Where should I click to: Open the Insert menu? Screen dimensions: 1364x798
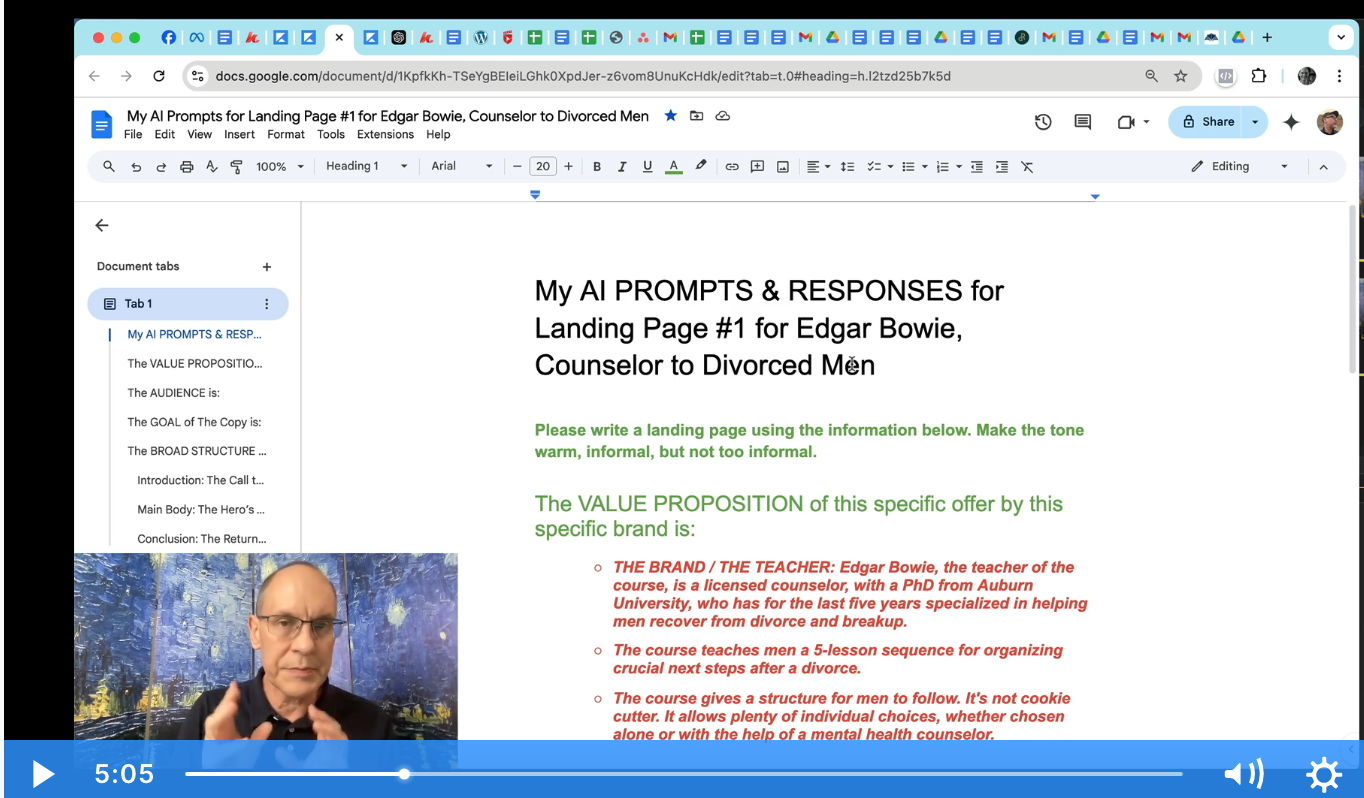pos(240,135)
